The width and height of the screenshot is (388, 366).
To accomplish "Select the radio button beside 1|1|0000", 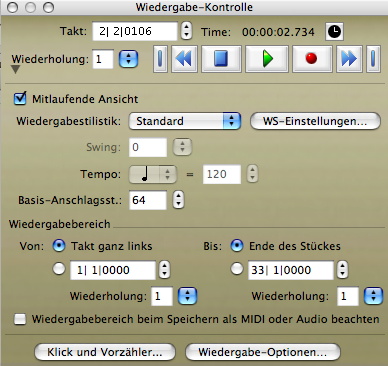I will (x=59, y=269).
